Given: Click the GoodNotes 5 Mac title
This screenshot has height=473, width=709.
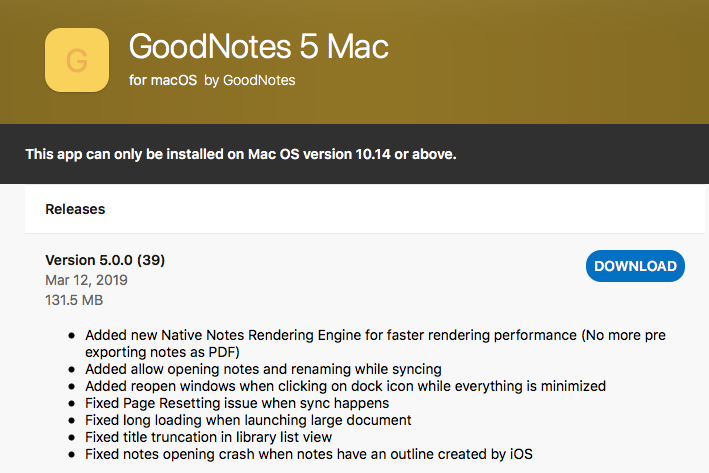Looking at the screenshot, I should [258, 46].
